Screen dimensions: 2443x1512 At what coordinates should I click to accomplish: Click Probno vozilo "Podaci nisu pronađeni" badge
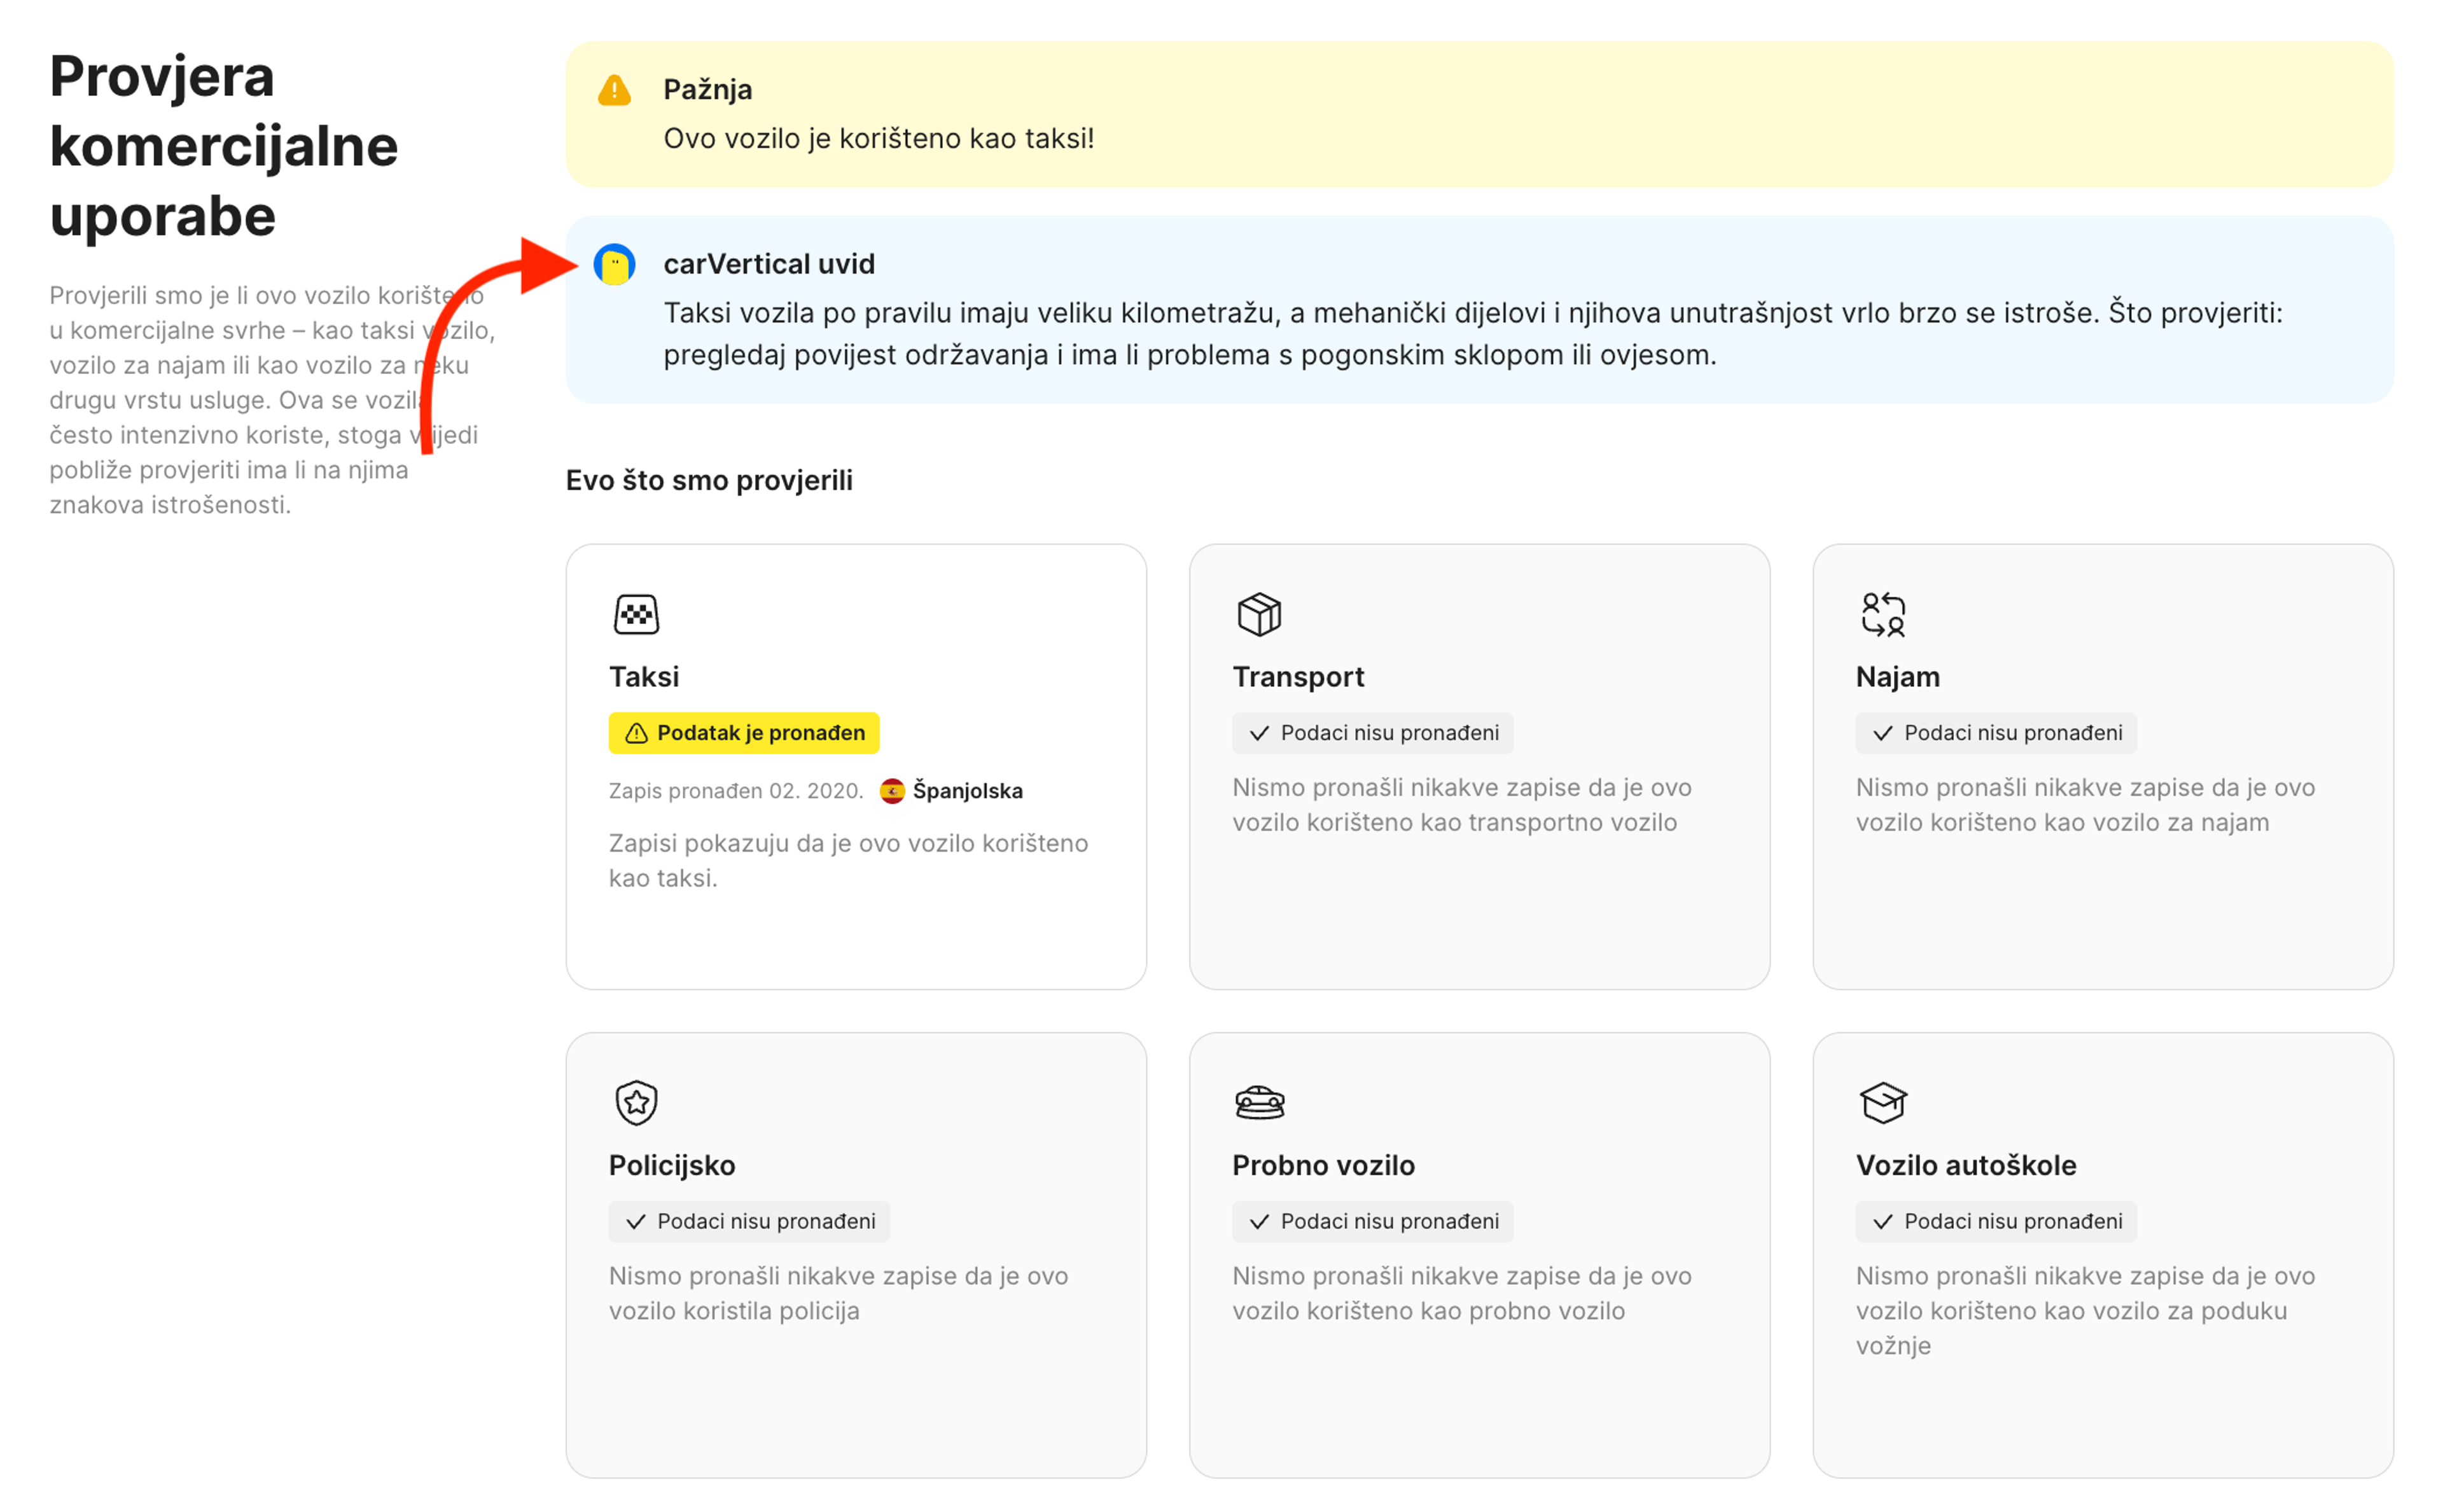coord(1372,1221)
